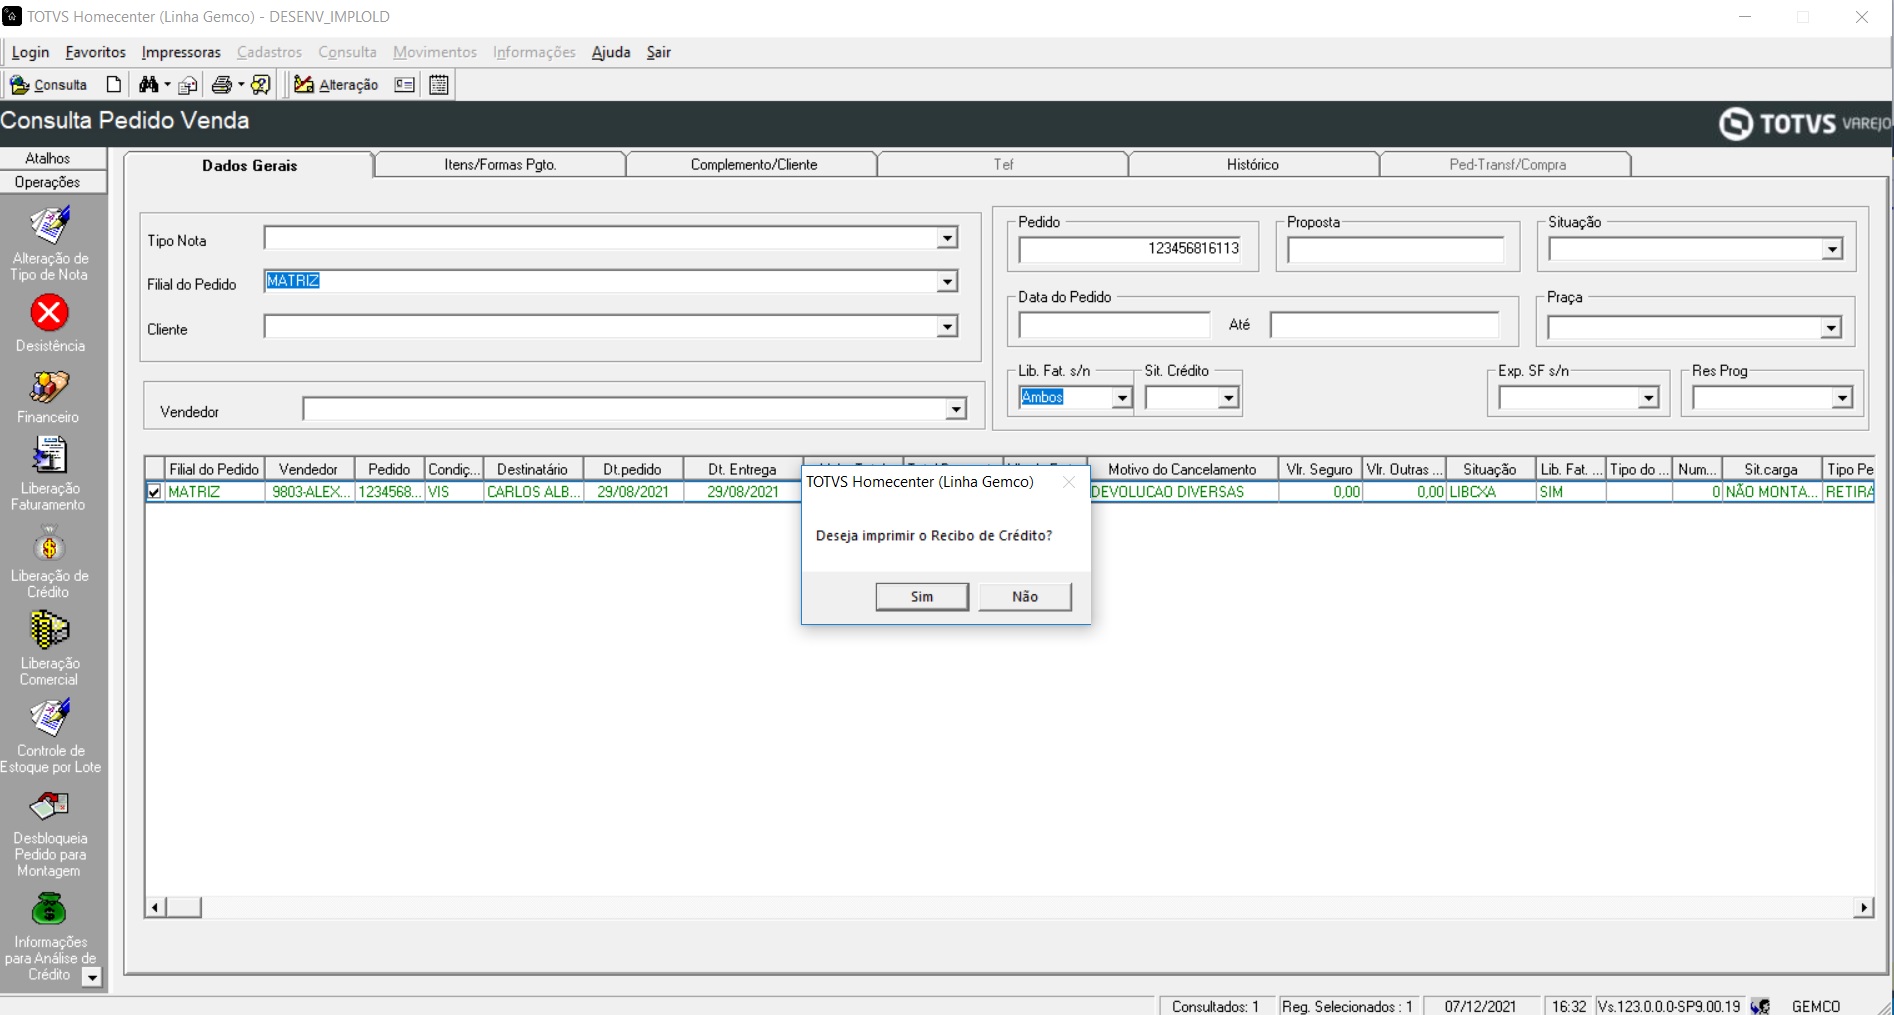The image size is (1894, 1015).
Task: Click the Alteração toolbar icon
Action: click(x=336, y=85)
